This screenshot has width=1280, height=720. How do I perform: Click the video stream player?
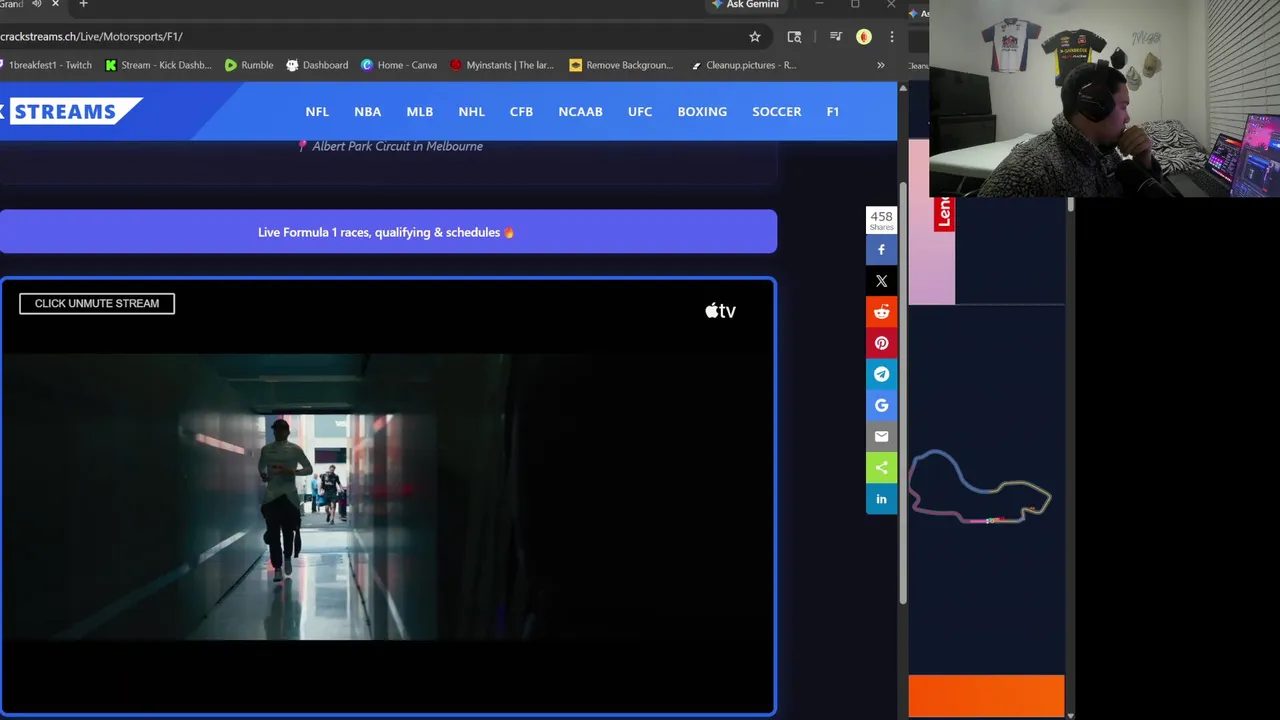388,496
